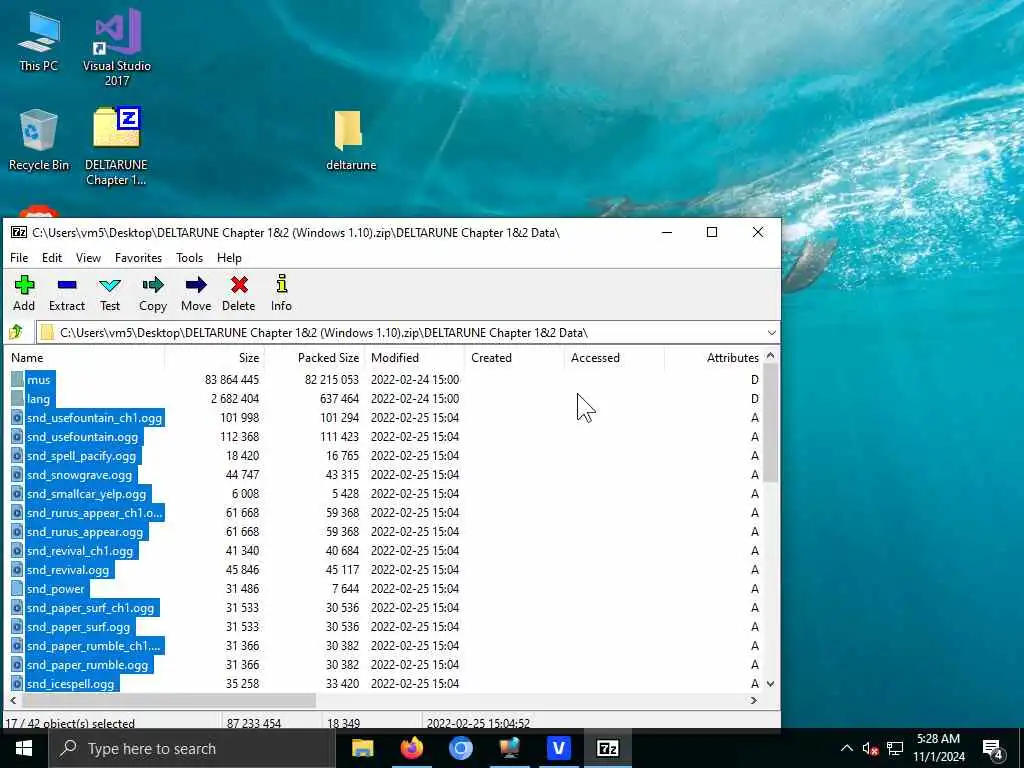Click the muted volume tray icon
Image resolution: width=1024 pixels, height=768 pixels.
[870, 748]
